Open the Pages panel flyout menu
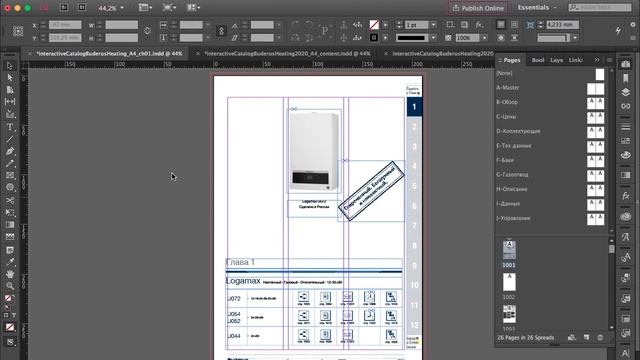Screen dimensions: 640x360 click(x=609, y=60)
